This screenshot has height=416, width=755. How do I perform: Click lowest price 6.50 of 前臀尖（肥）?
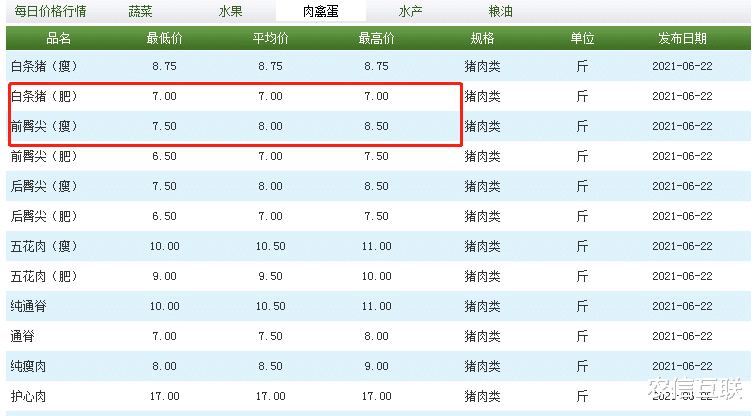click(x=165, y=156)
